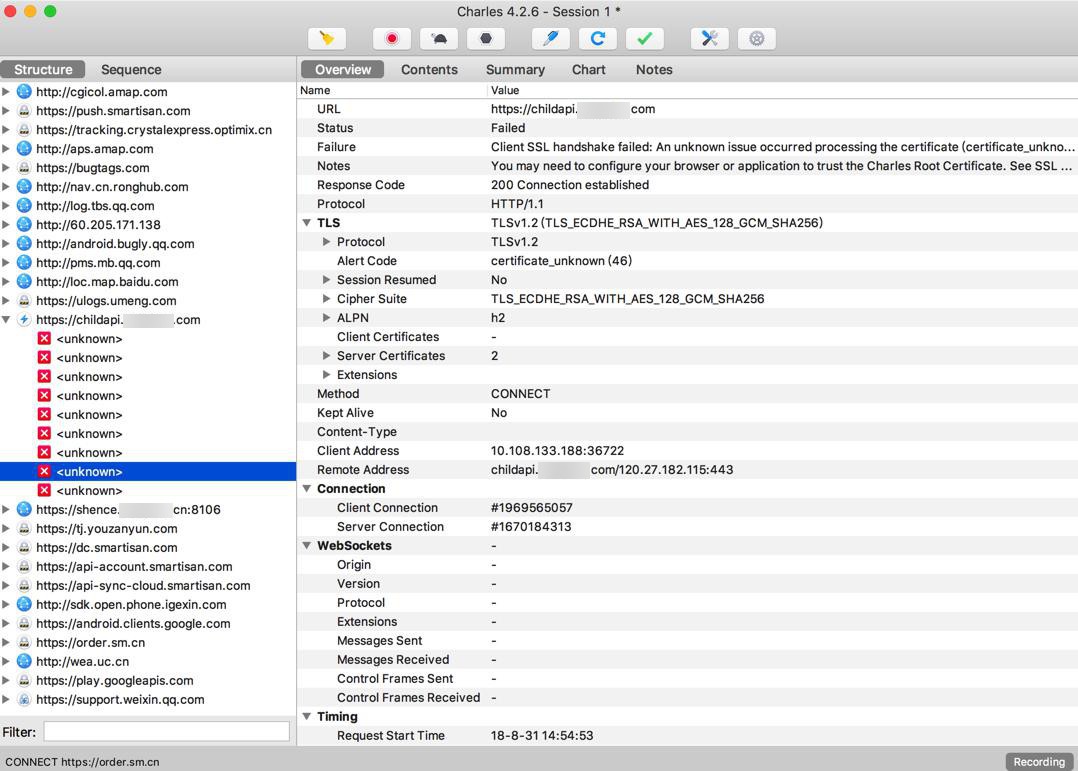Toggle the red Record button

(x=392, y=39)
